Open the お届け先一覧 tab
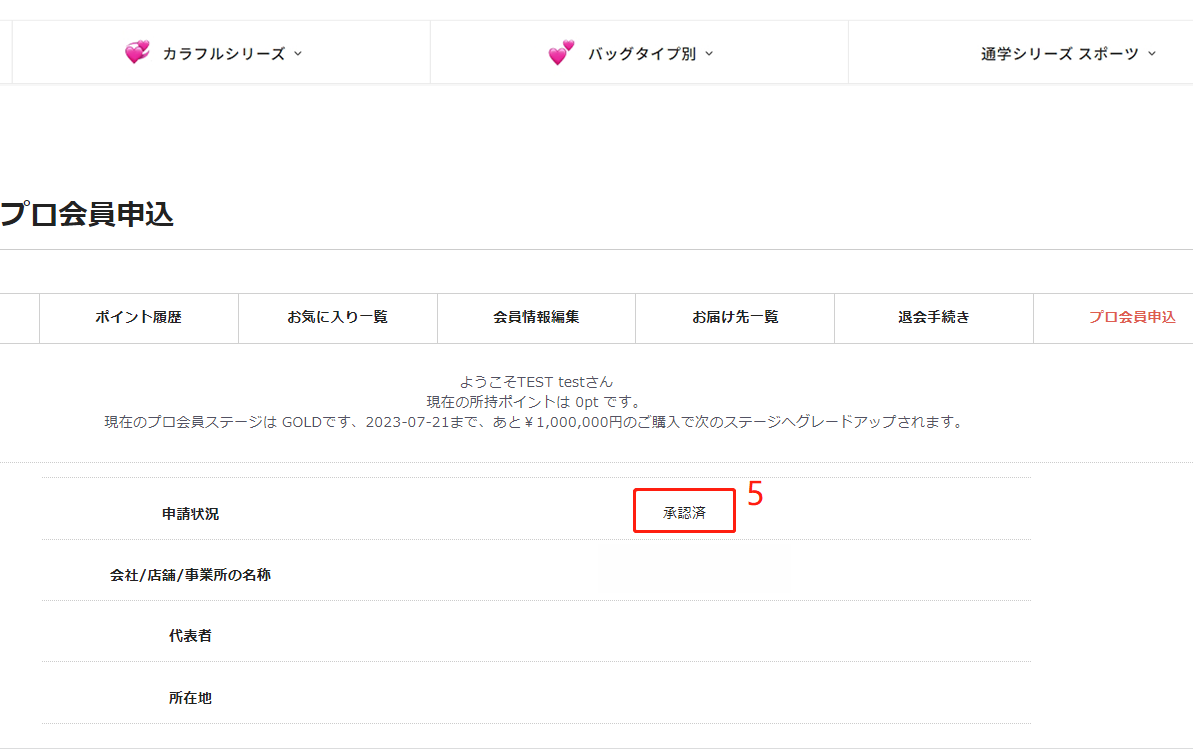The height and width of the screenshot is (750, 1193). (735, 317)
